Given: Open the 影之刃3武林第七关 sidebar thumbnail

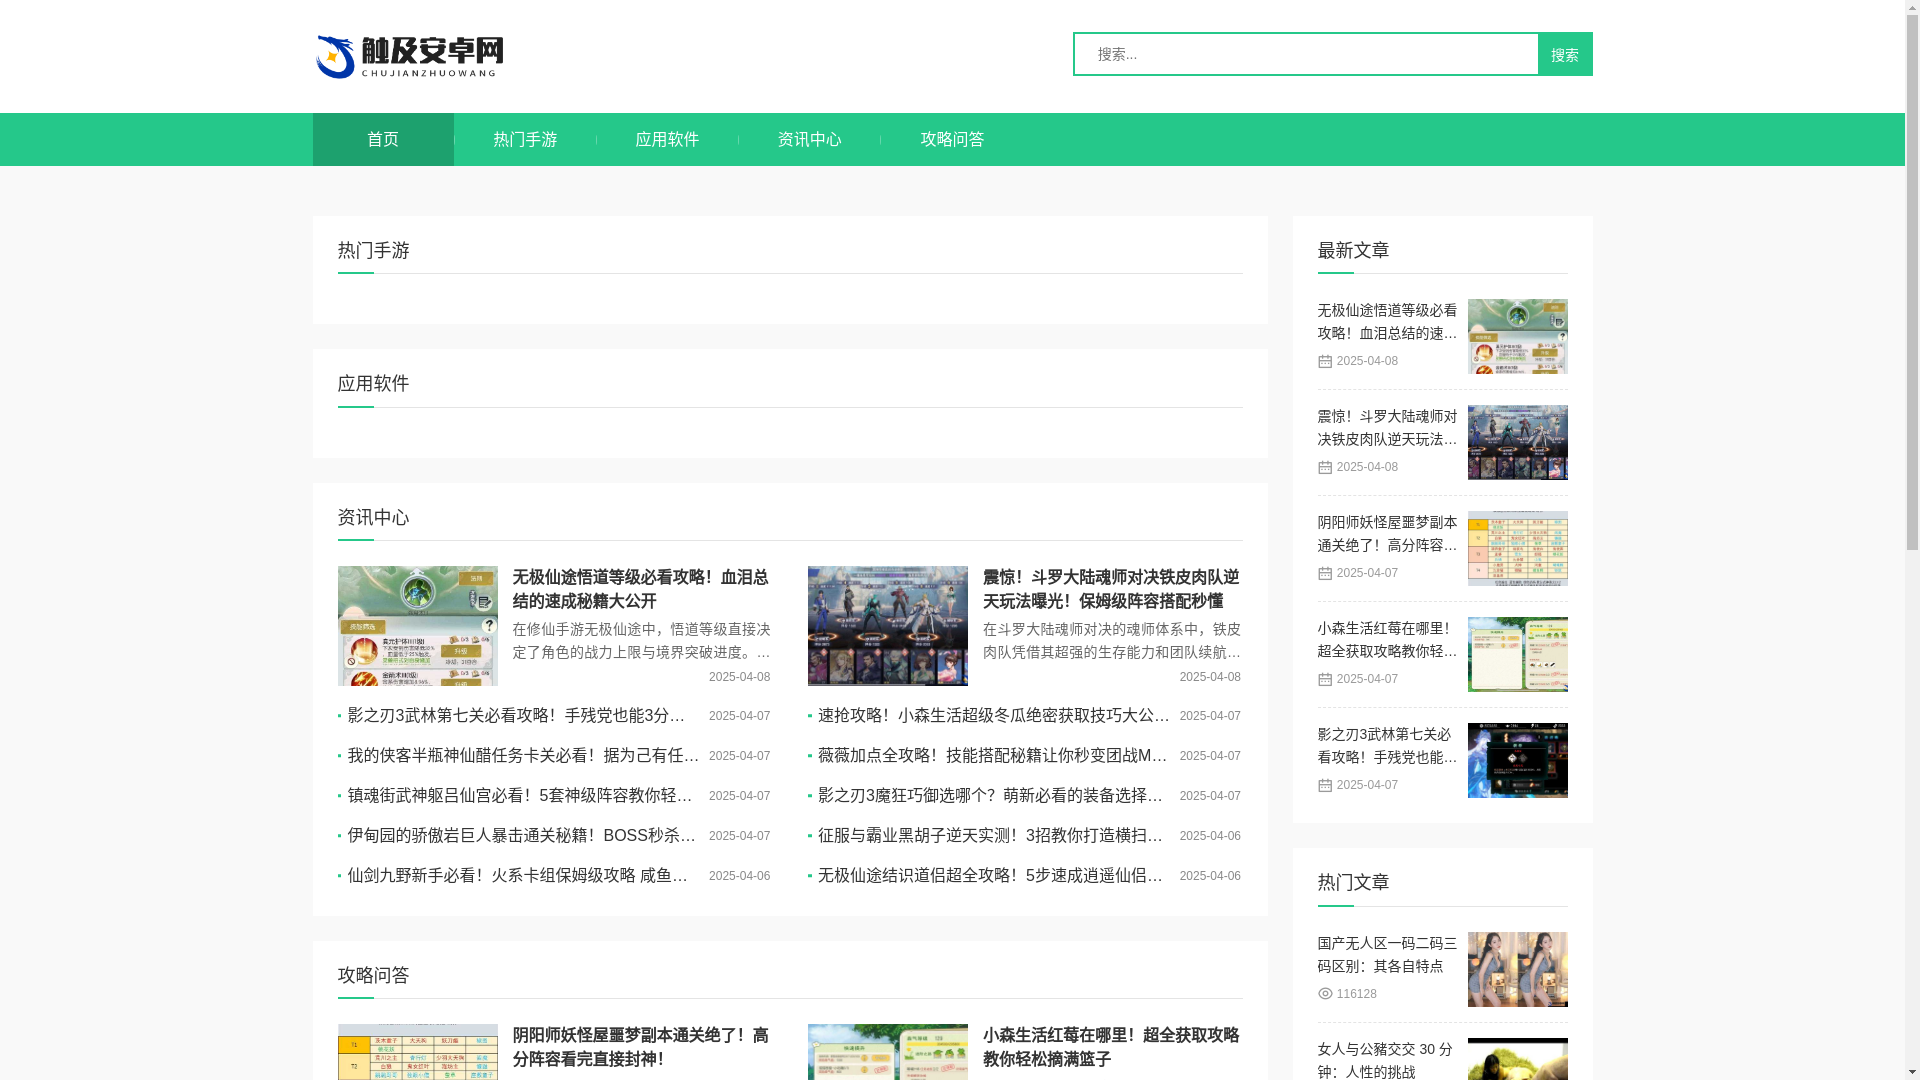Looking at the screenshot, I should click(1518, 761).
